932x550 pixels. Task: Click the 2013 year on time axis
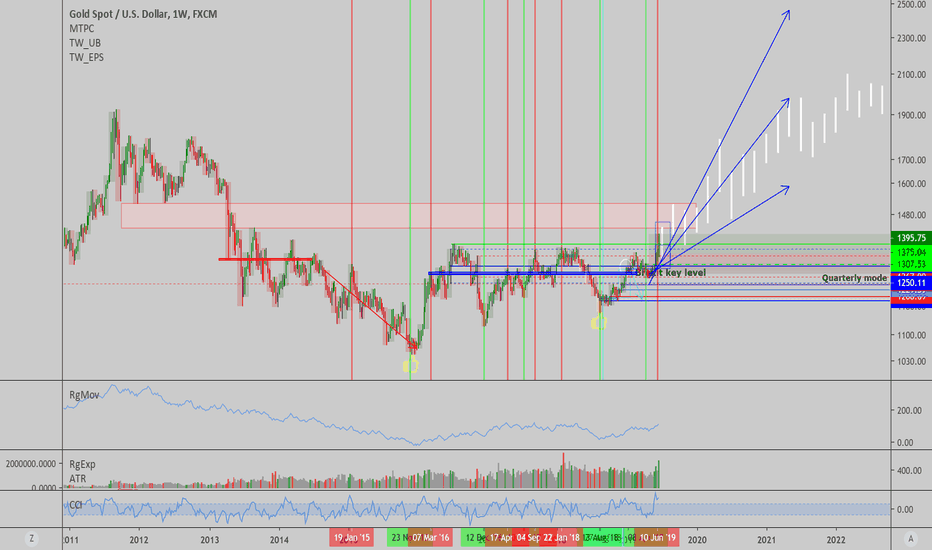click(209, 540)
